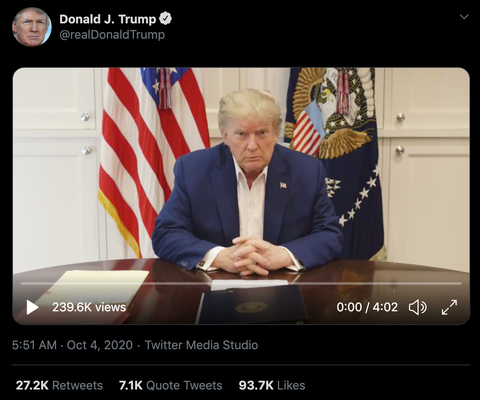The width and height of the screenshot is (480, 400).
Task: Click the 239.6K views counter
Action: coord(89,307)
